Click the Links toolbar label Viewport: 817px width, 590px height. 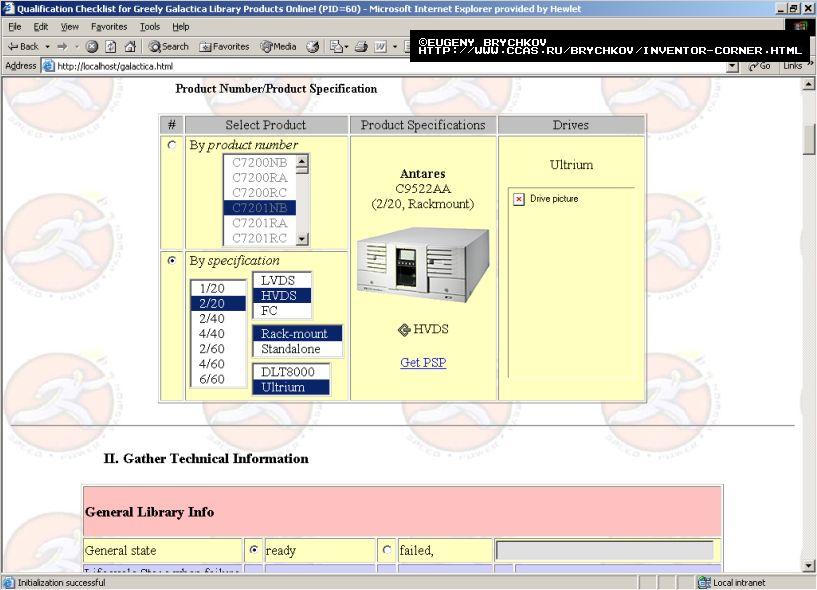[793, 66]
